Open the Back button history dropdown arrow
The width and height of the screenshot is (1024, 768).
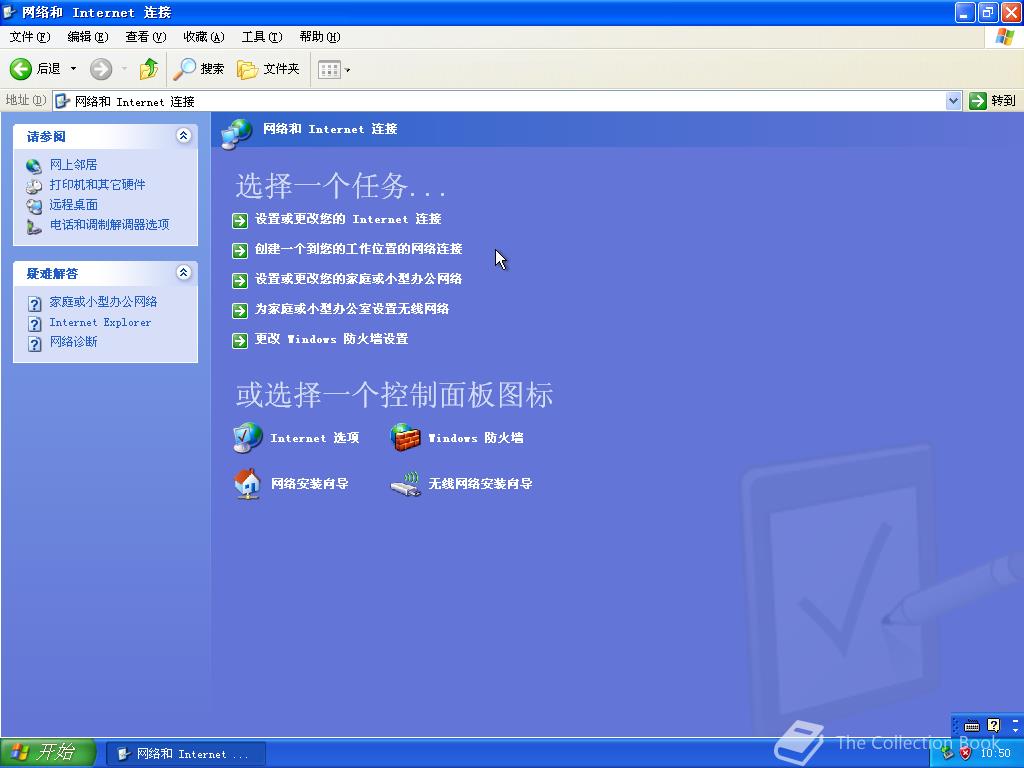pyautogui.click(x=73, y=69)
